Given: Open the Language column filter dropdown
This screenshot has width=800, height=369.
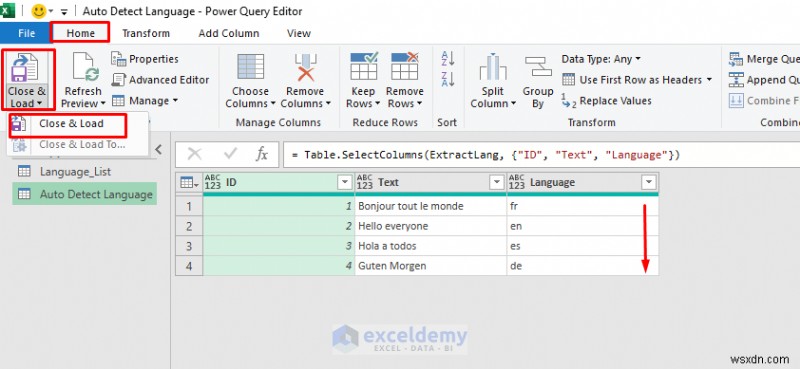Looking at the screenshot, I should (x=648, y=182).
